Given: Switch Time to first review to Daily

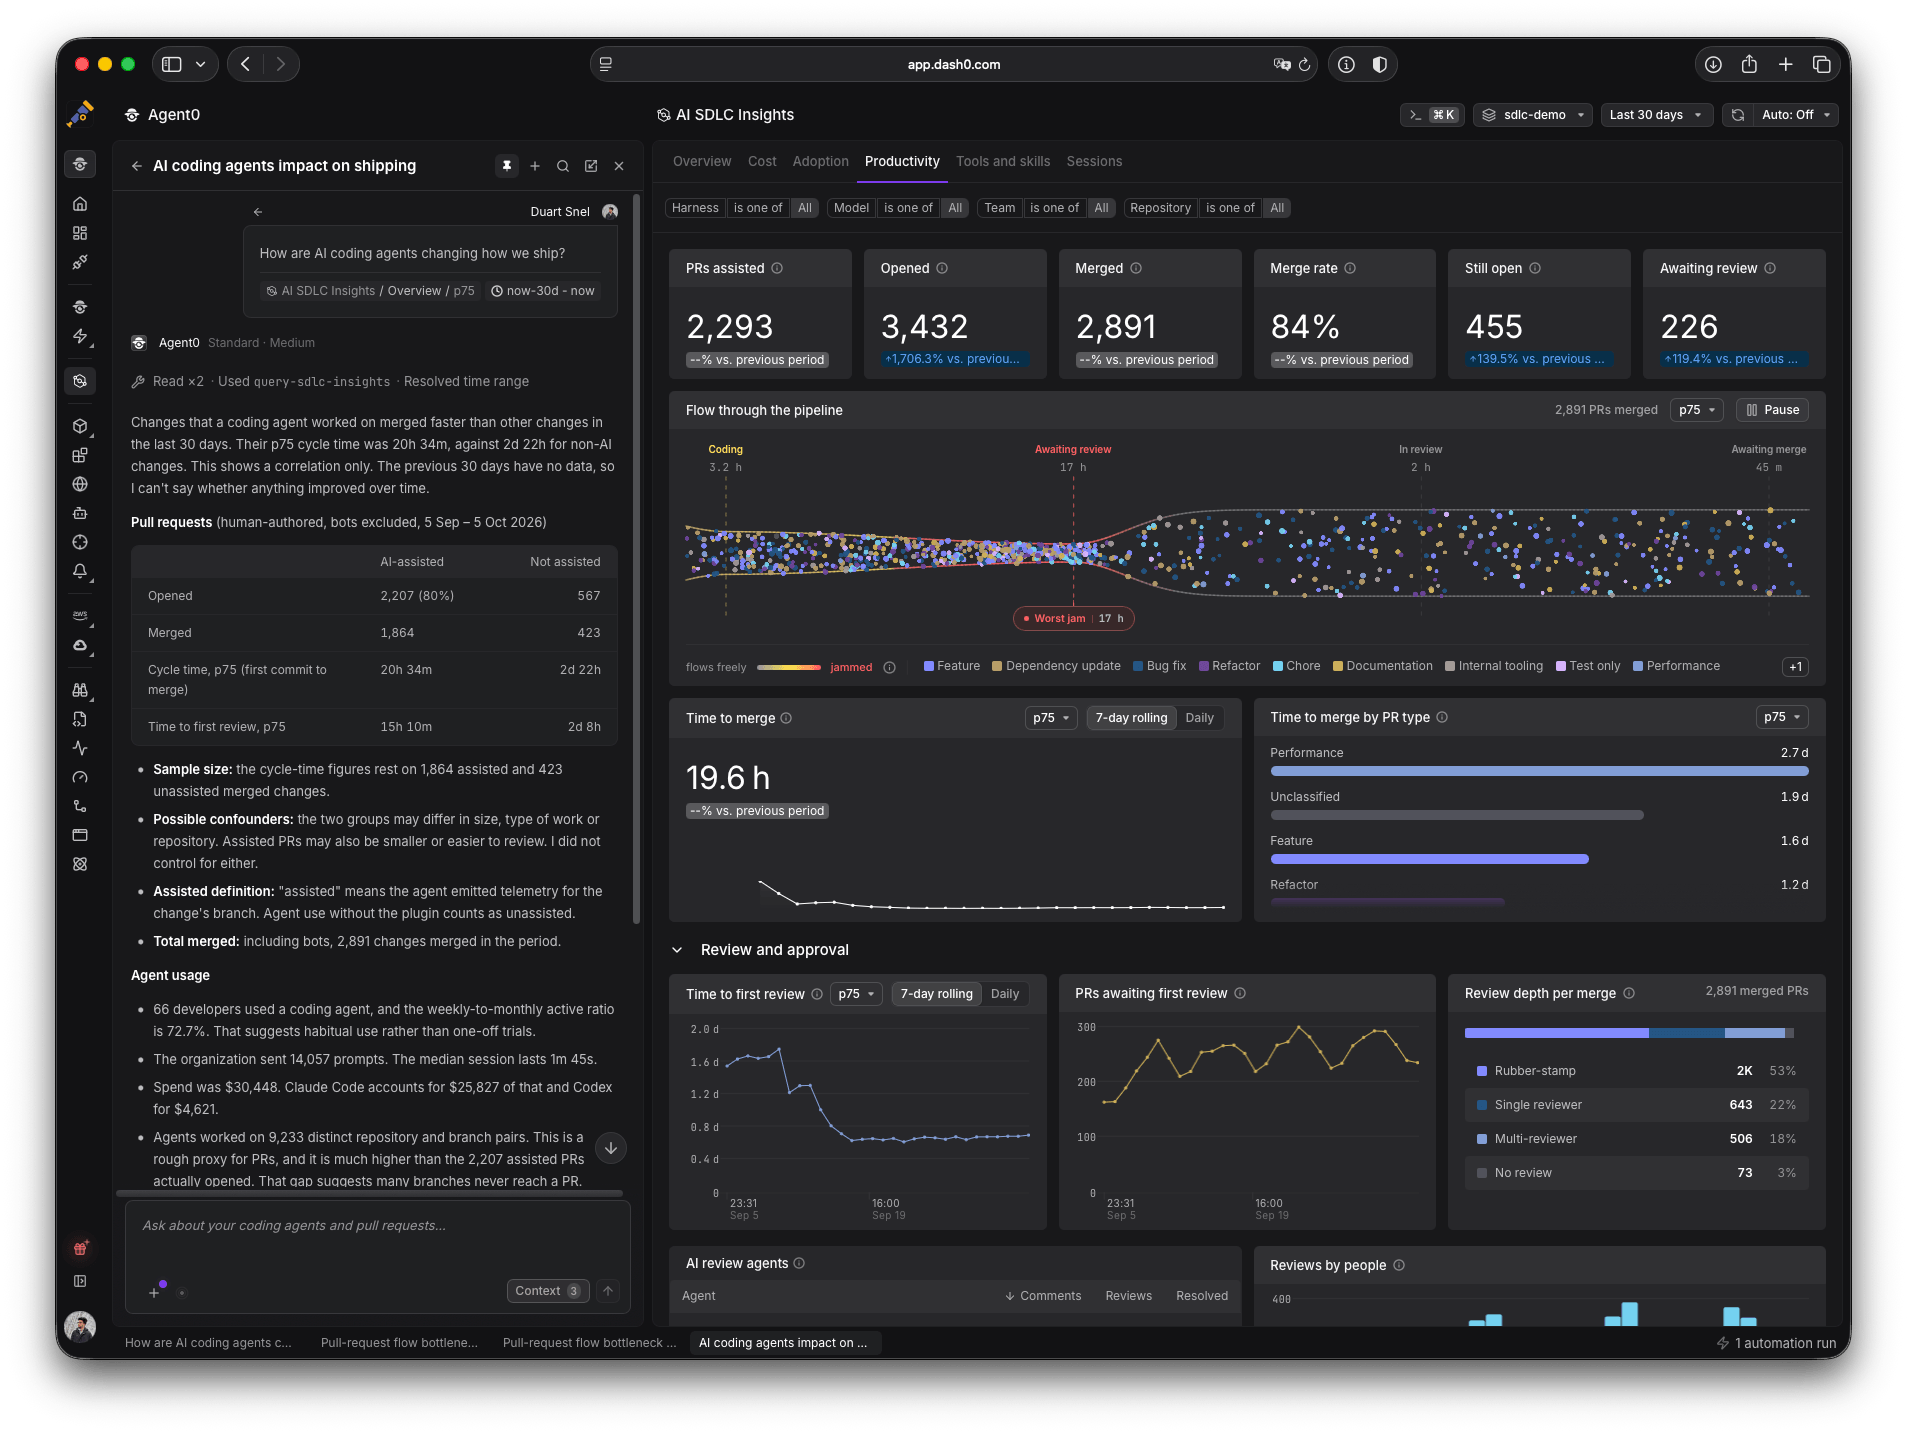Looking at the screenshot, I should [x=1005, y=994].
